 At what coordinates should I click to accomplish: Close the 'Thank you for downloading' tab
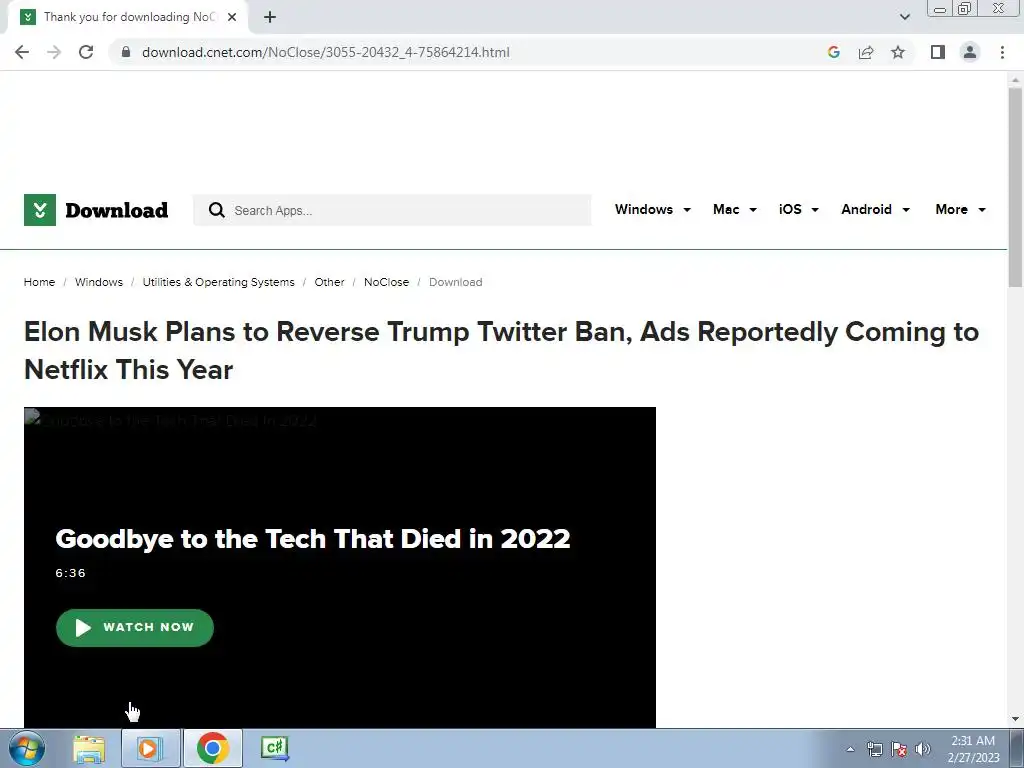[x=232, y=17]
